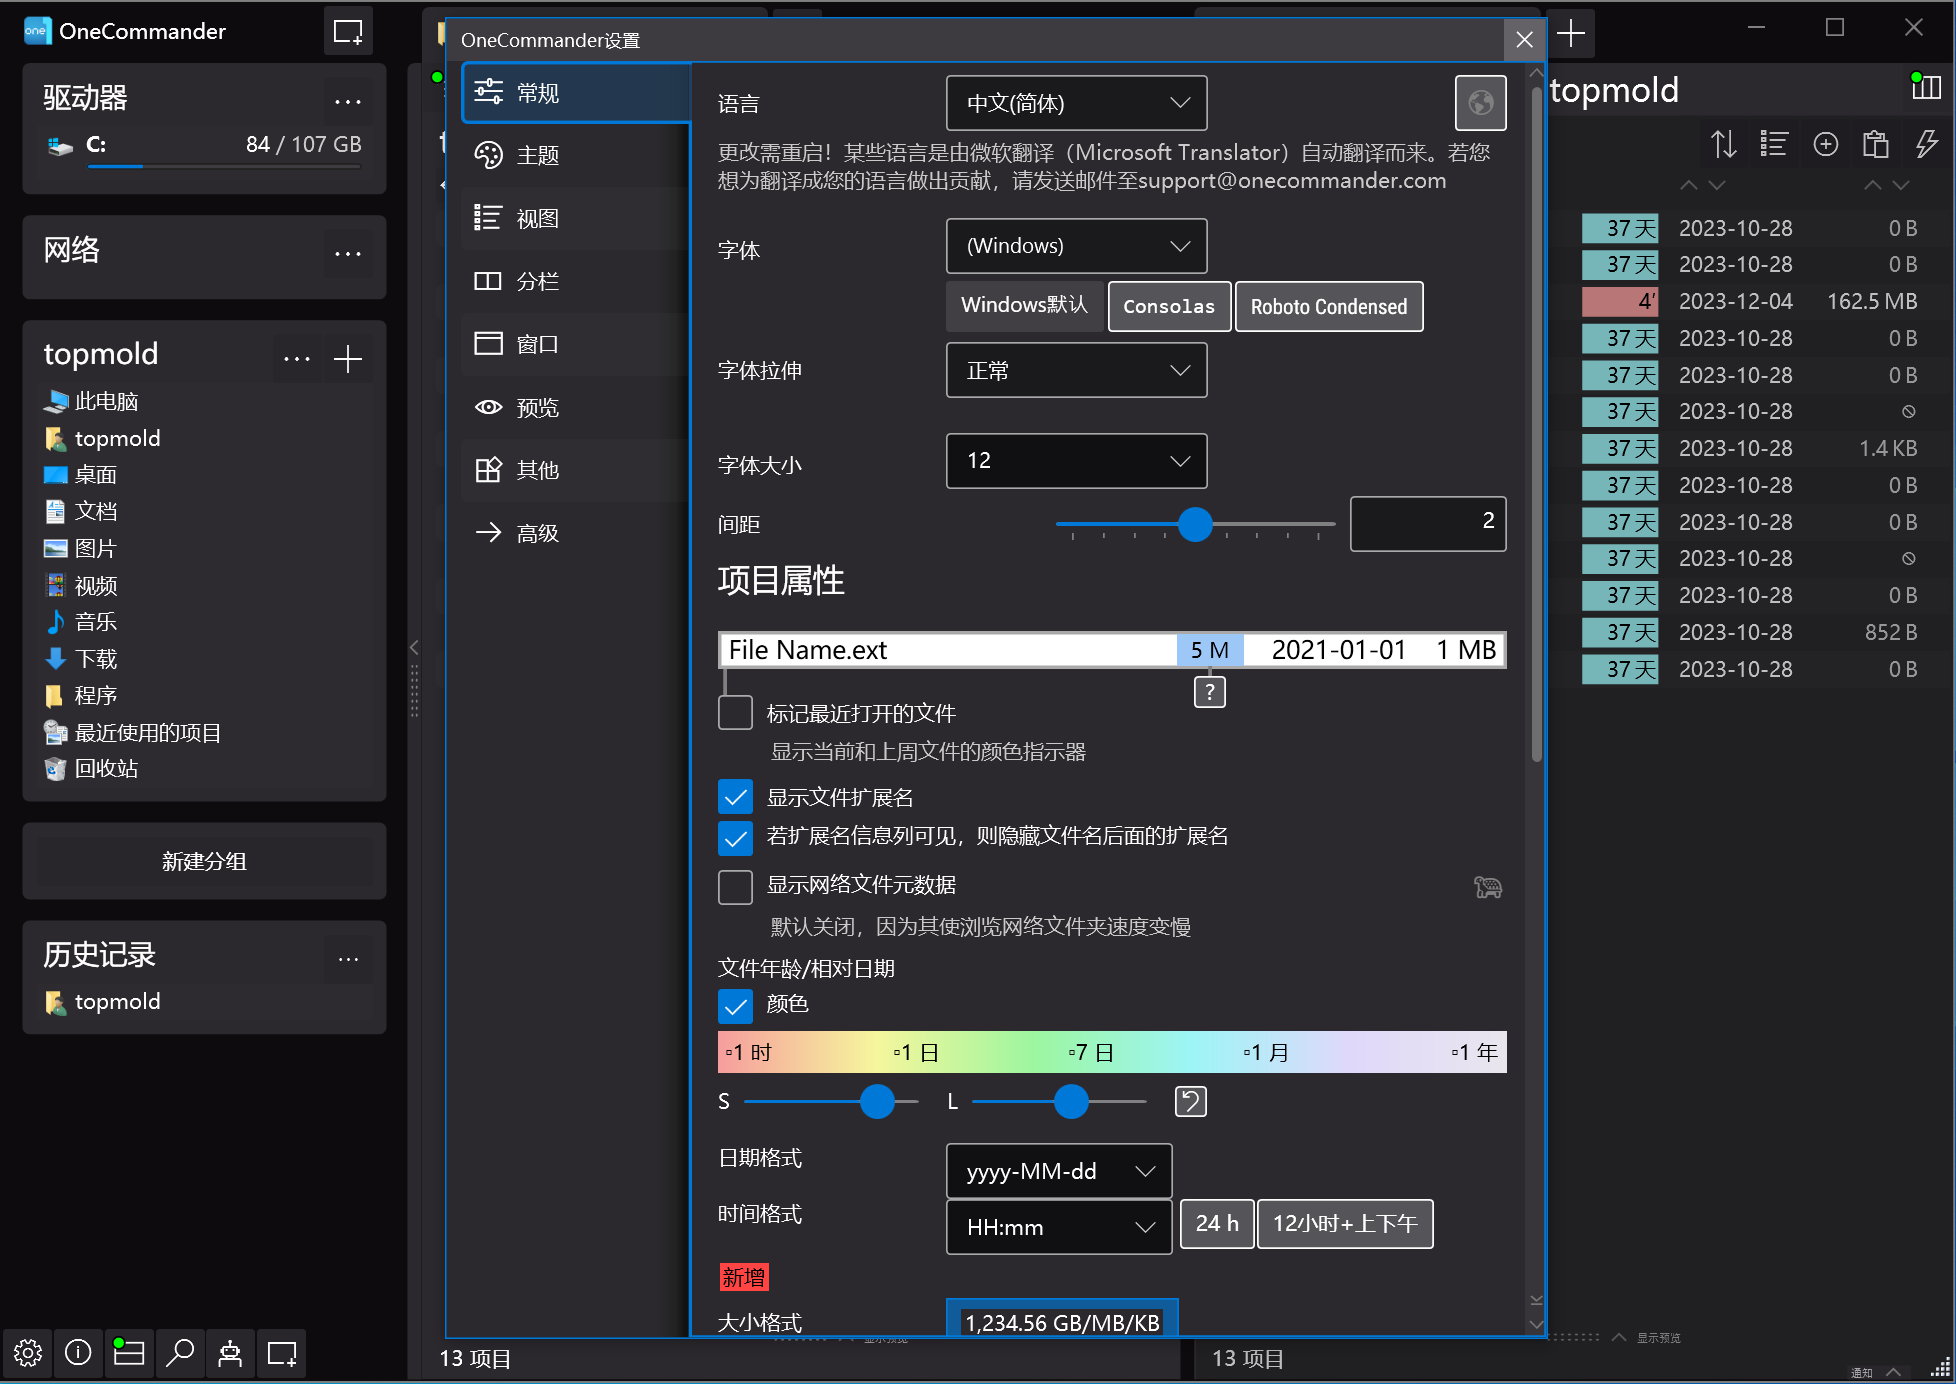This screenshot has width=1956, height=1384.
Task: Click the Consolas font button
Action: 1169,306
